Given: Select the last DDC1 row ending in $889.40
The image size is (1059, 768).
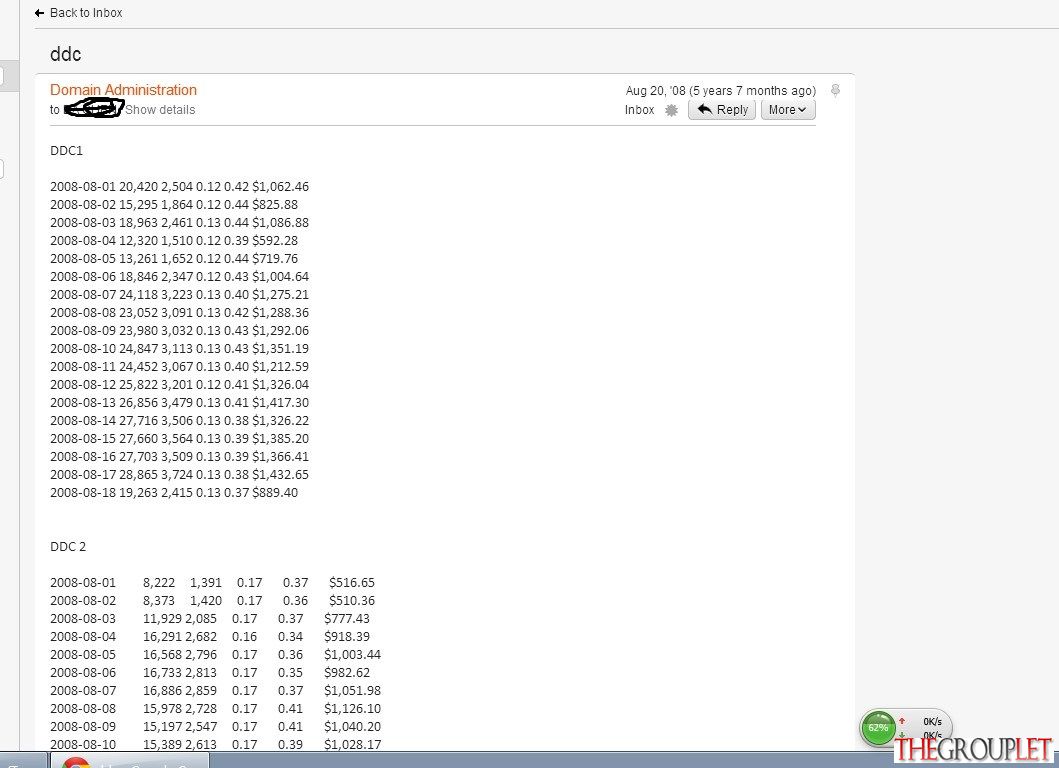Looking at the screenshot, I should point(174,493).
